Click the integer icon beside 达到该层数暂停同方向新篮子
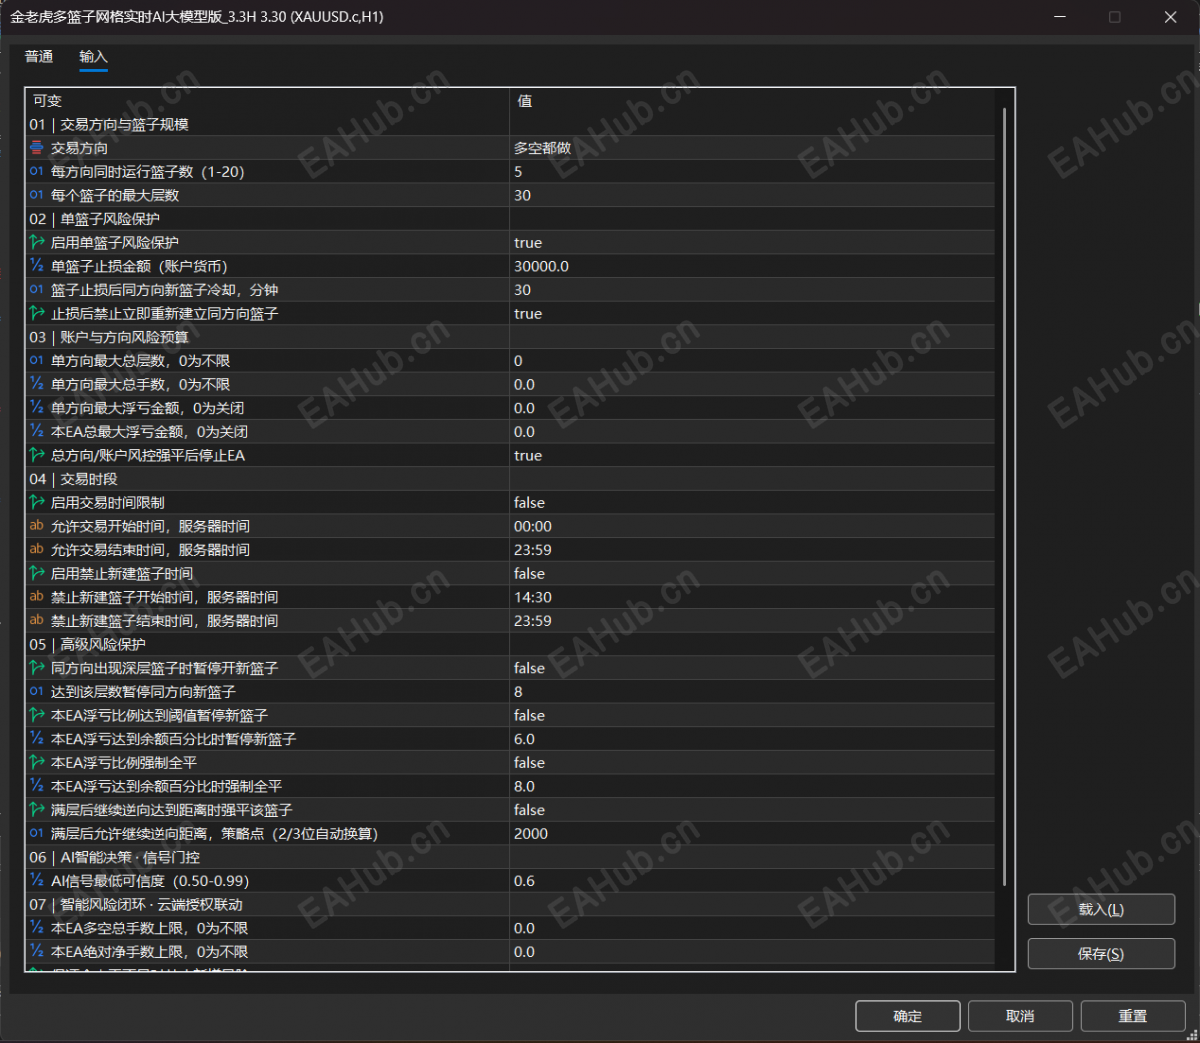 (37, 692)
